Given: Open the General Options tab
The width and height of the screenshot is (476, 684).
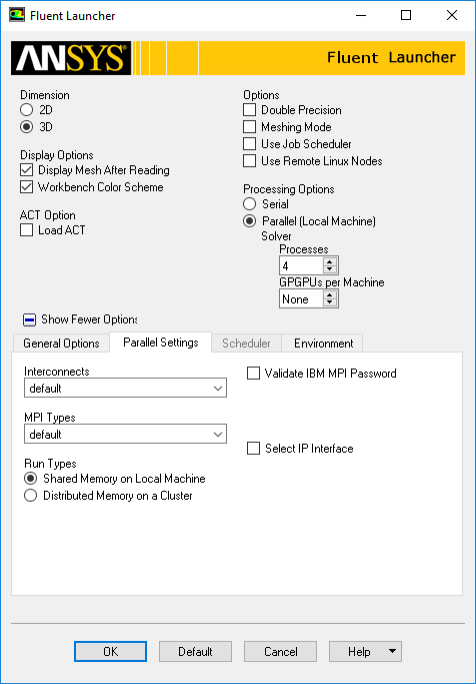Looking at the screenshot, I should tap(61, 343).
